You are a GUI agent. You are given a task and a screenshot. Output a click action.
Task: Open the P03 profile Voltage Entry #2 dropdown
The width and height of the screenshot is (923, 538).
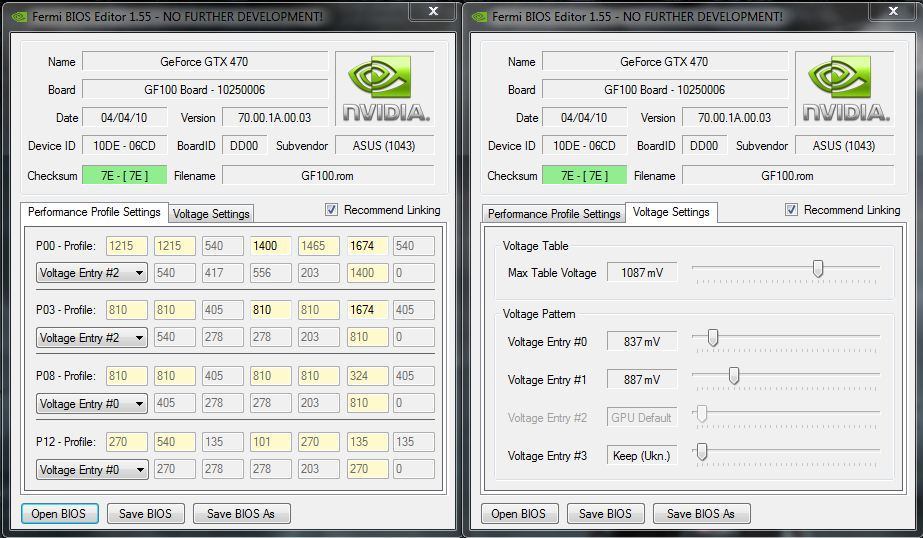pos(92,337)
